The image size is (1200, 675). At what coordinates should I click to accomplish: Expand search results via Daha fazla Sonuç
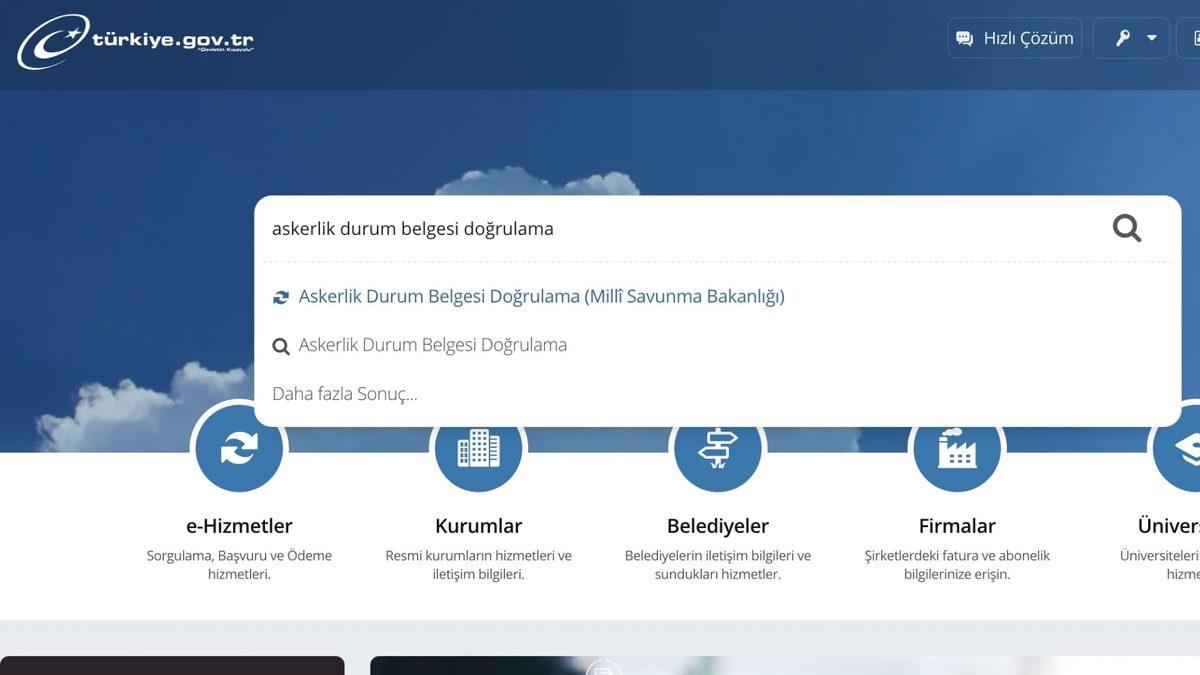coord(344,393)
